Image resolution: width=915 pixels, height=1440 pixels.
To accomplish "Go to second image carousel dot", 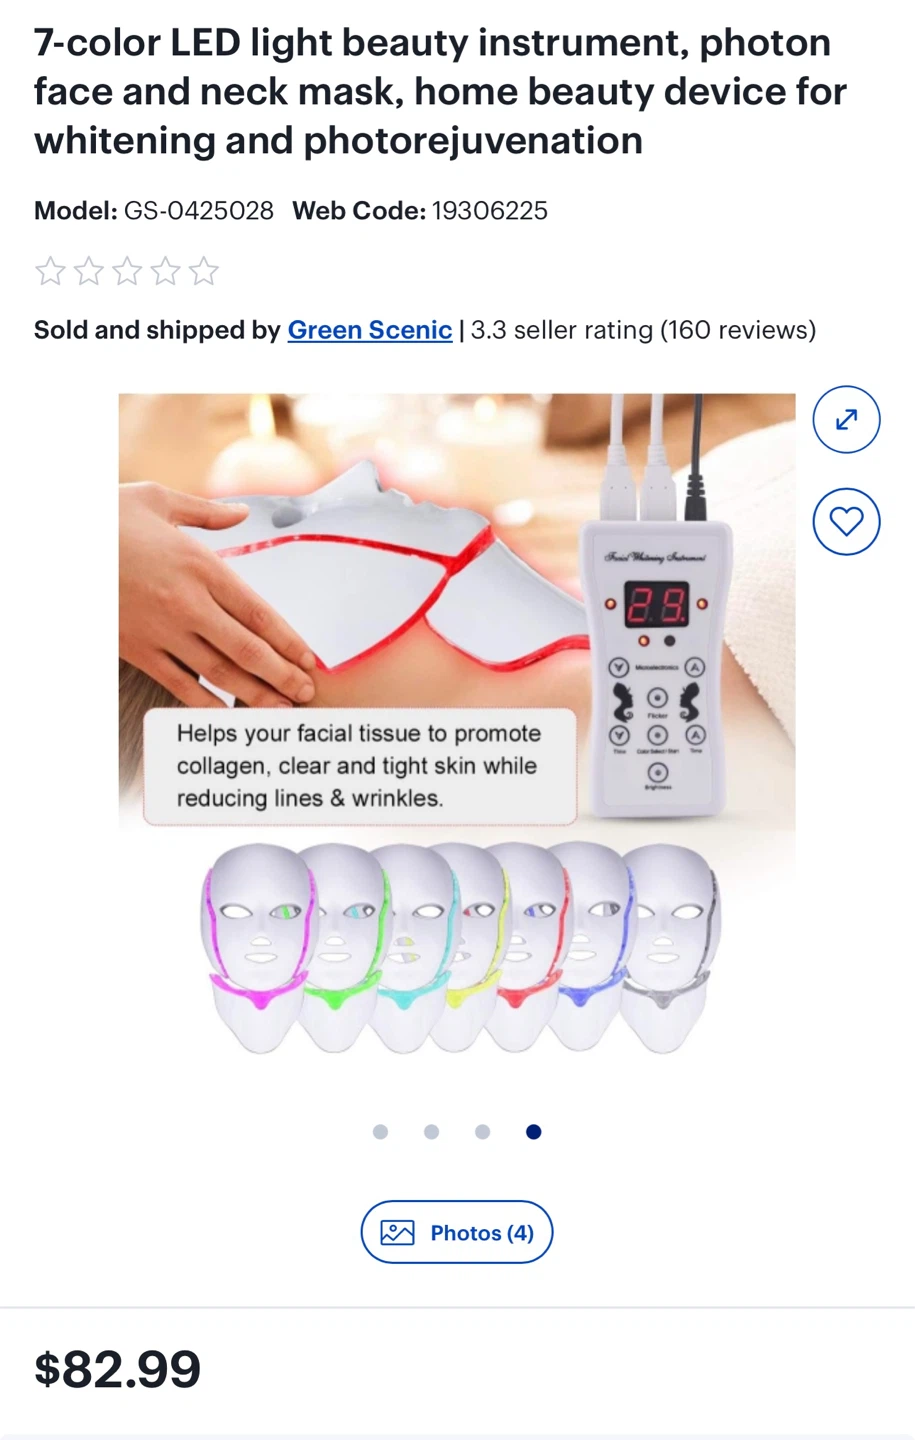I will (x=431, y=1132).
